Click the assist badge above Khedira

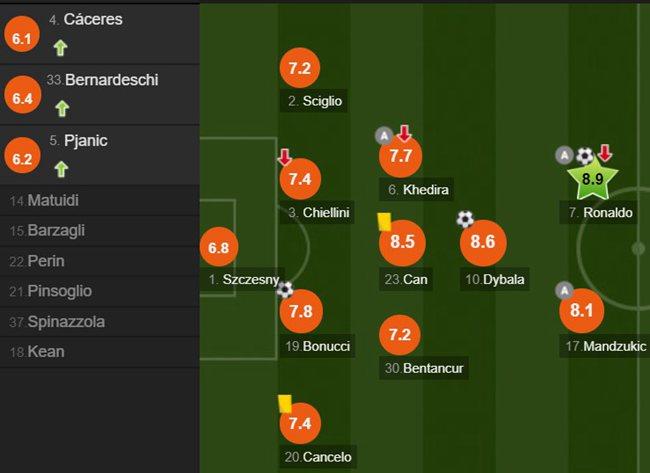click(x=384, y=136)
